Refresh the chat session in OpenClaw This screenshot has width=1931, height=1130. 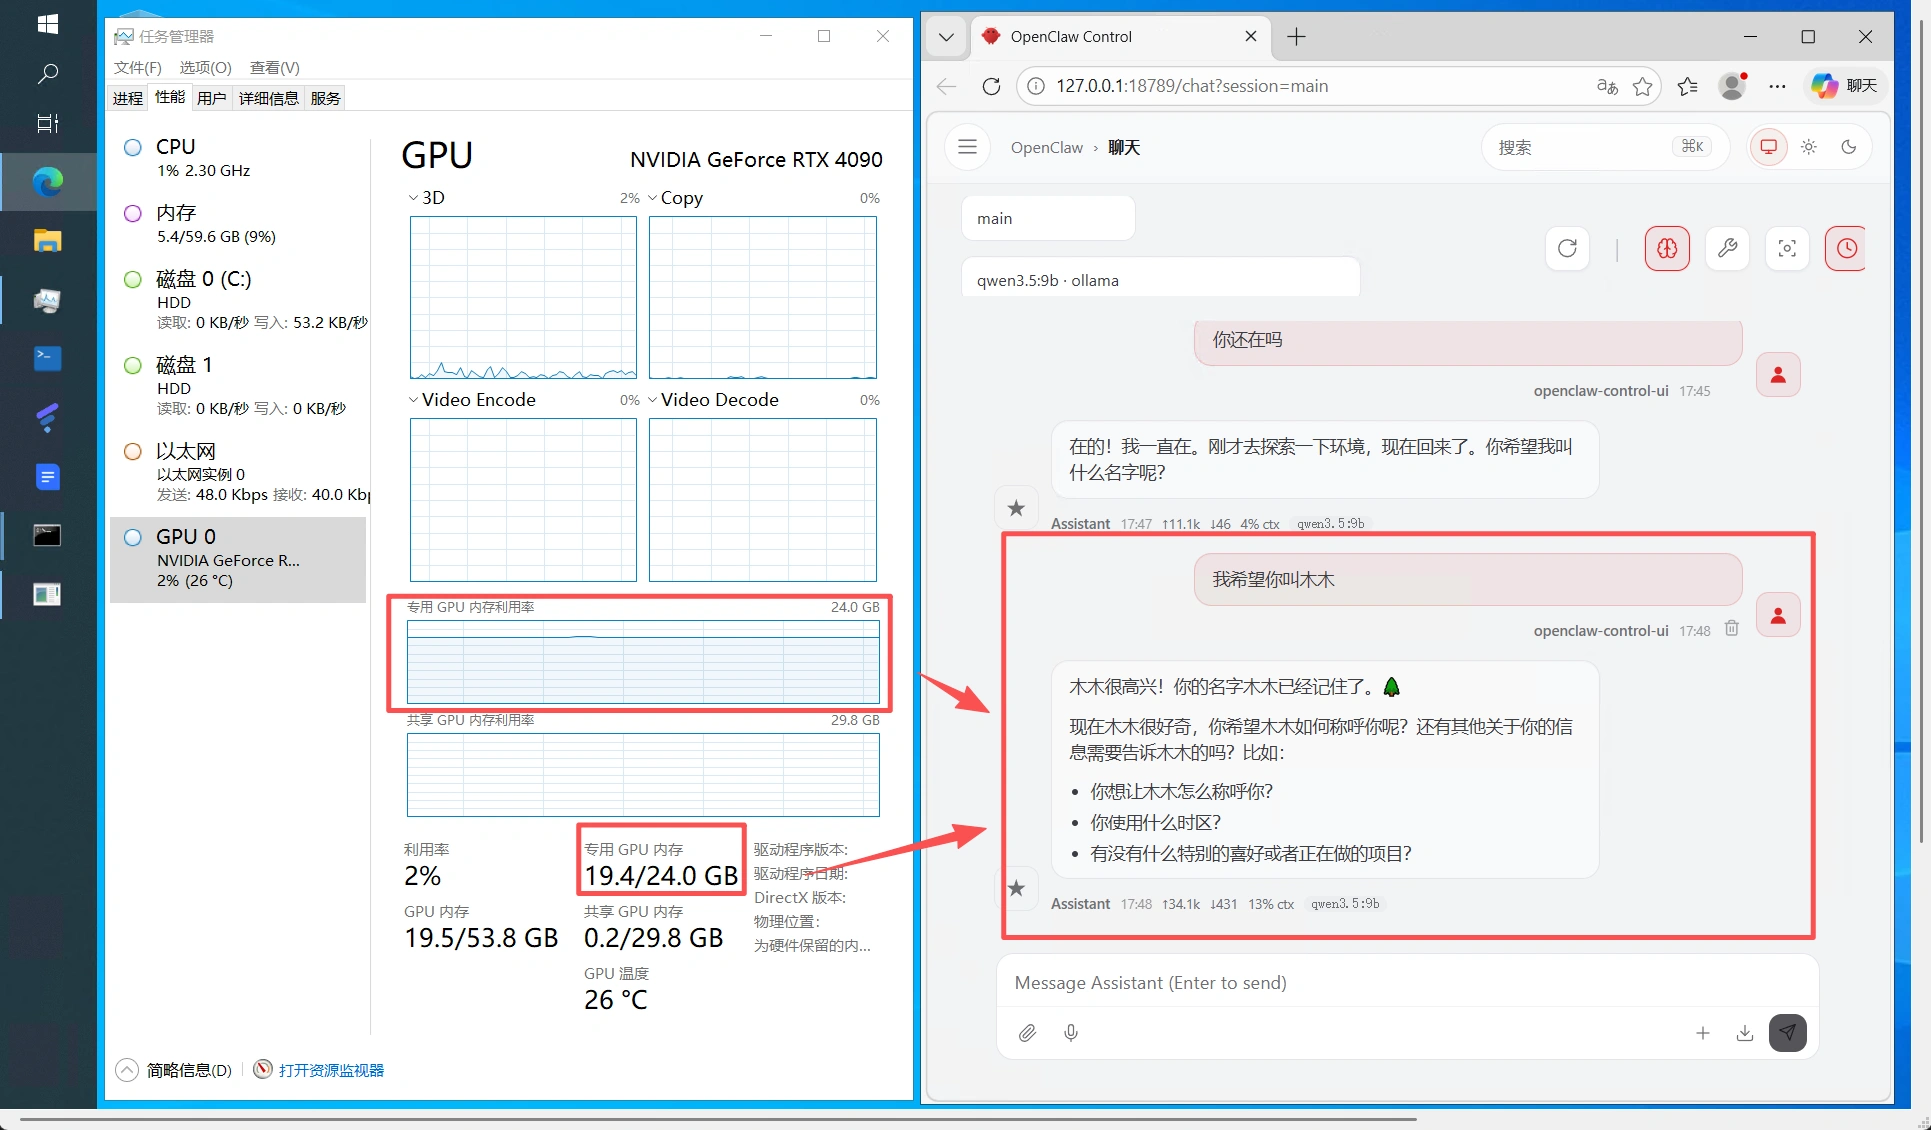[1567, 248]
